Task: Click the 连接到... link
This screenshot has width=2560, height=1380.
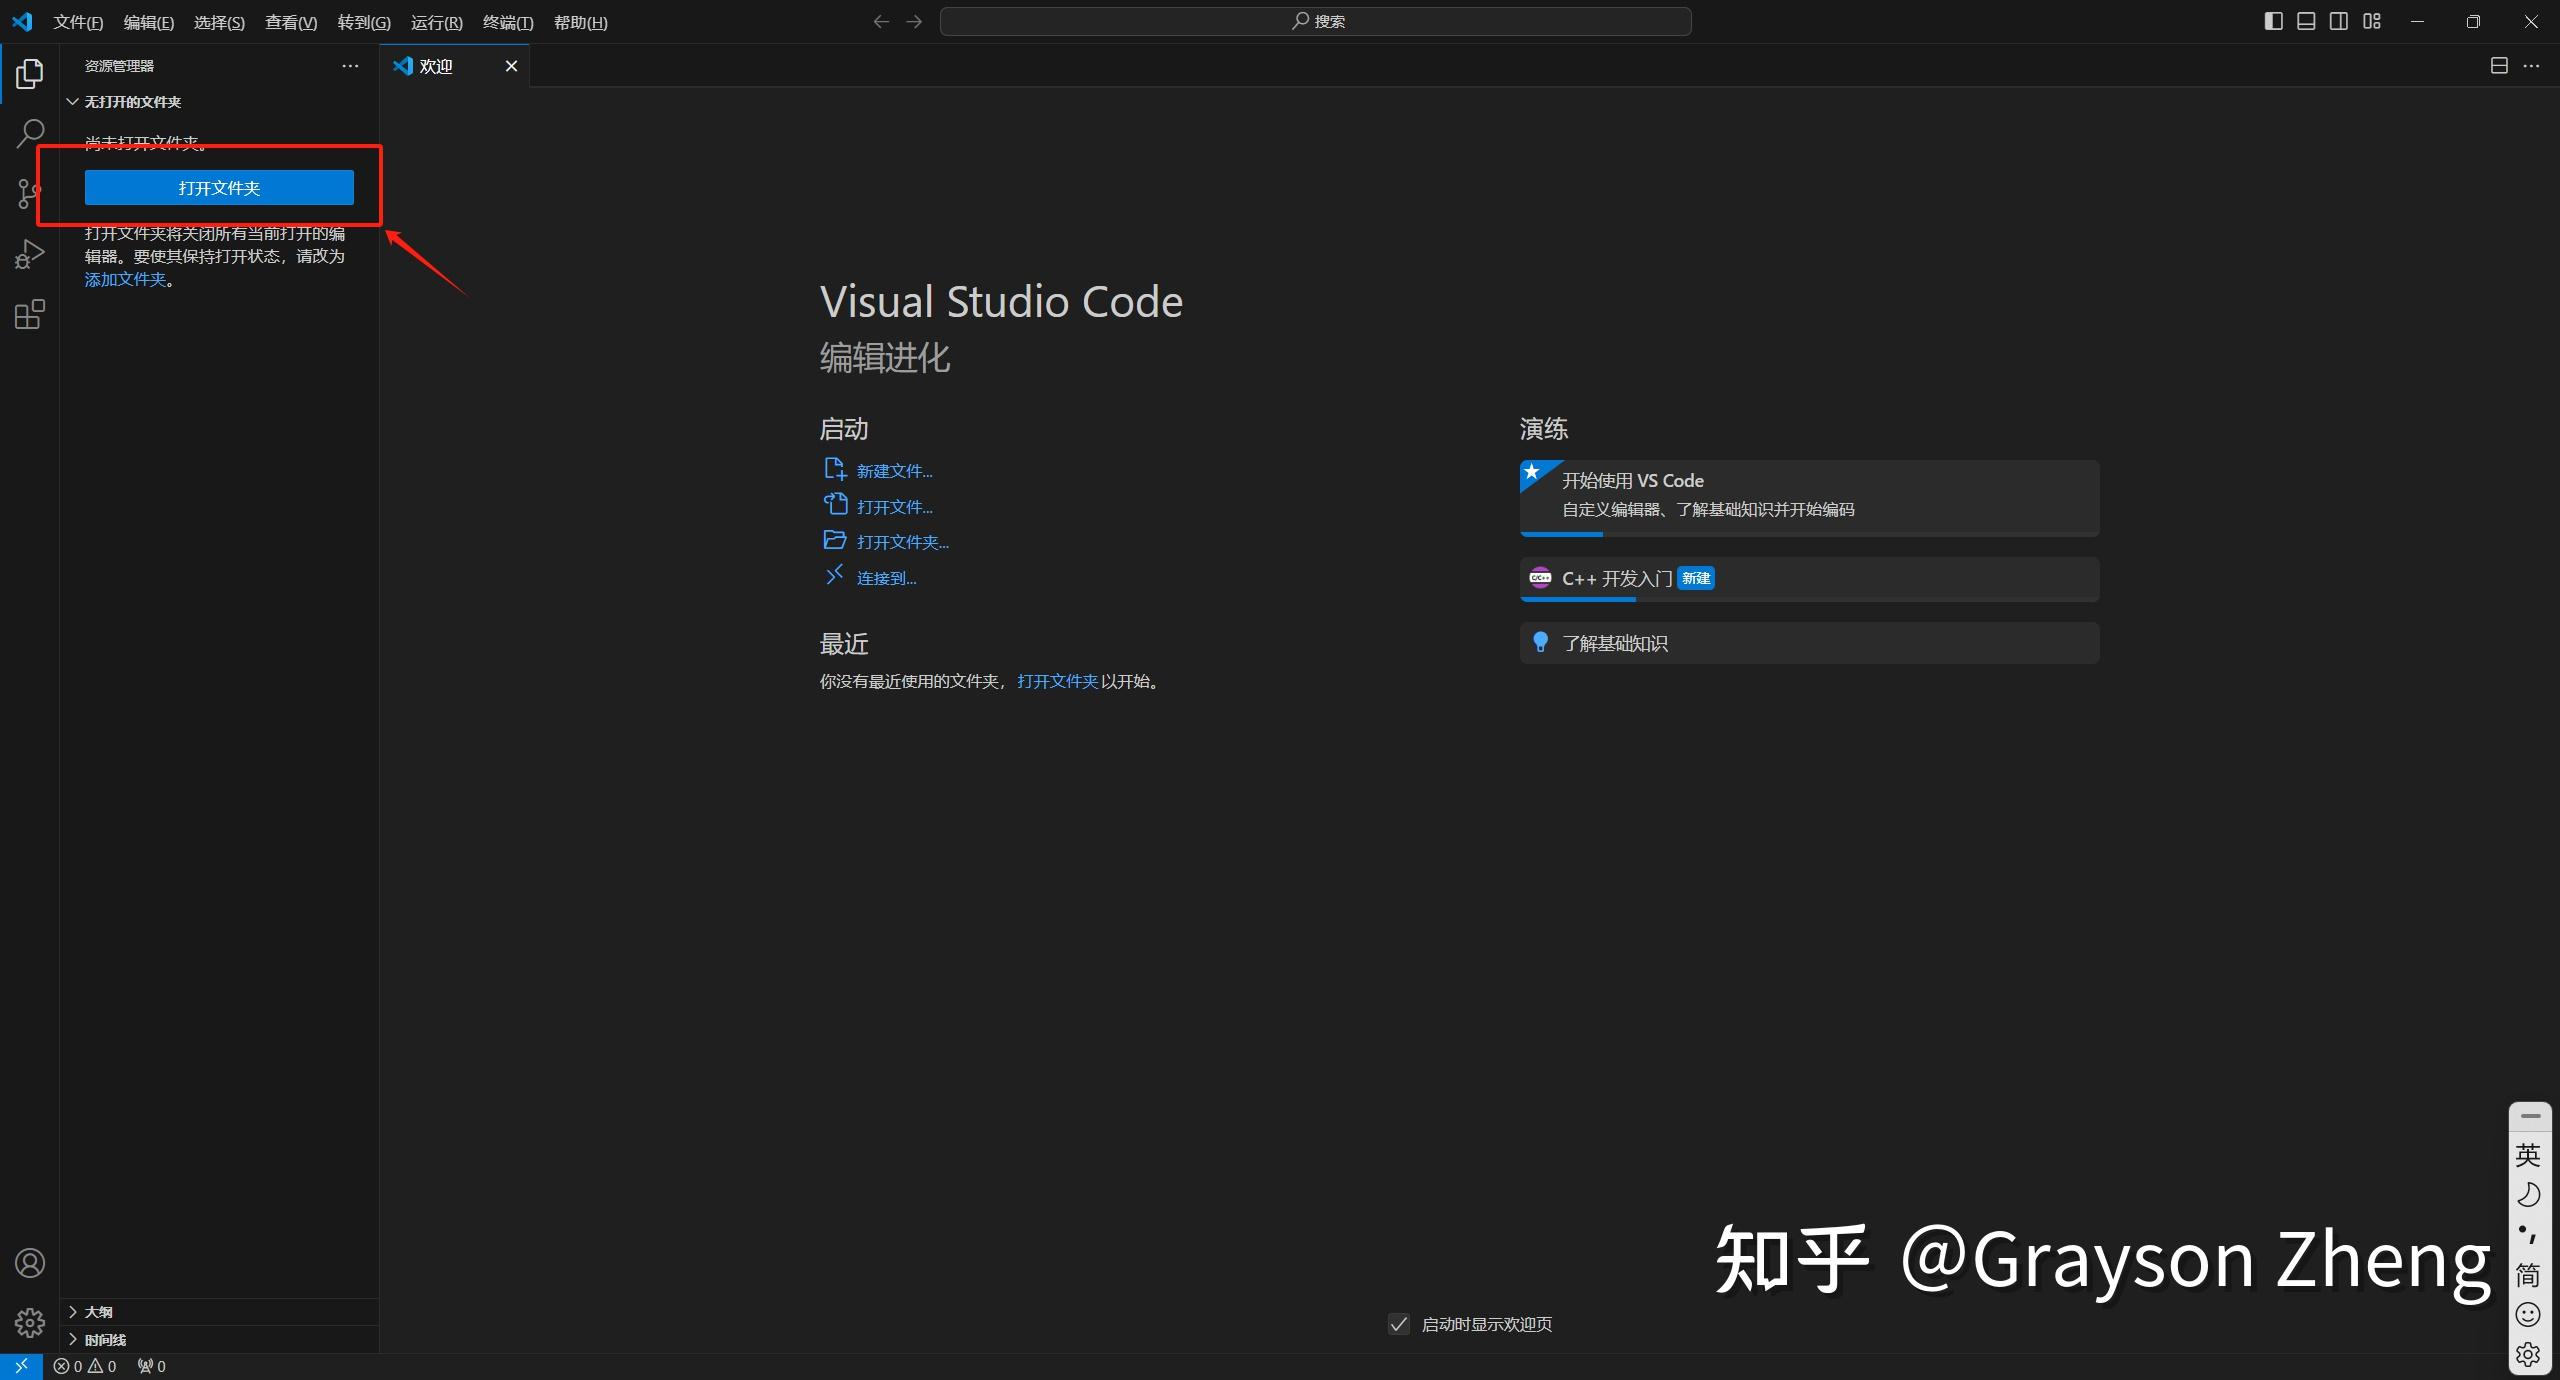Action: (887, 578)
